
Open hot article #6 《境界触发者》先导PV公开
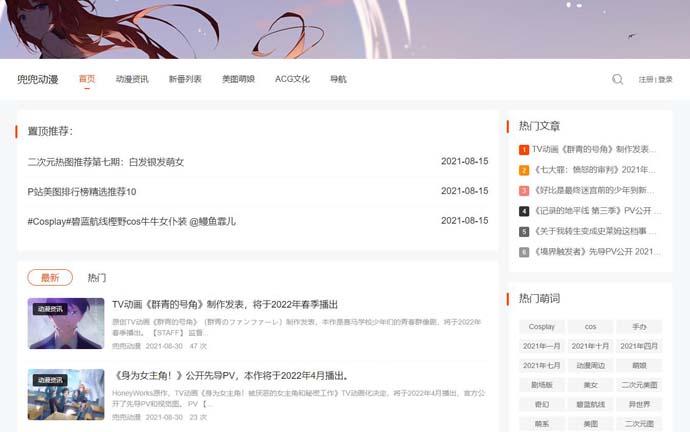coord(596,252)
